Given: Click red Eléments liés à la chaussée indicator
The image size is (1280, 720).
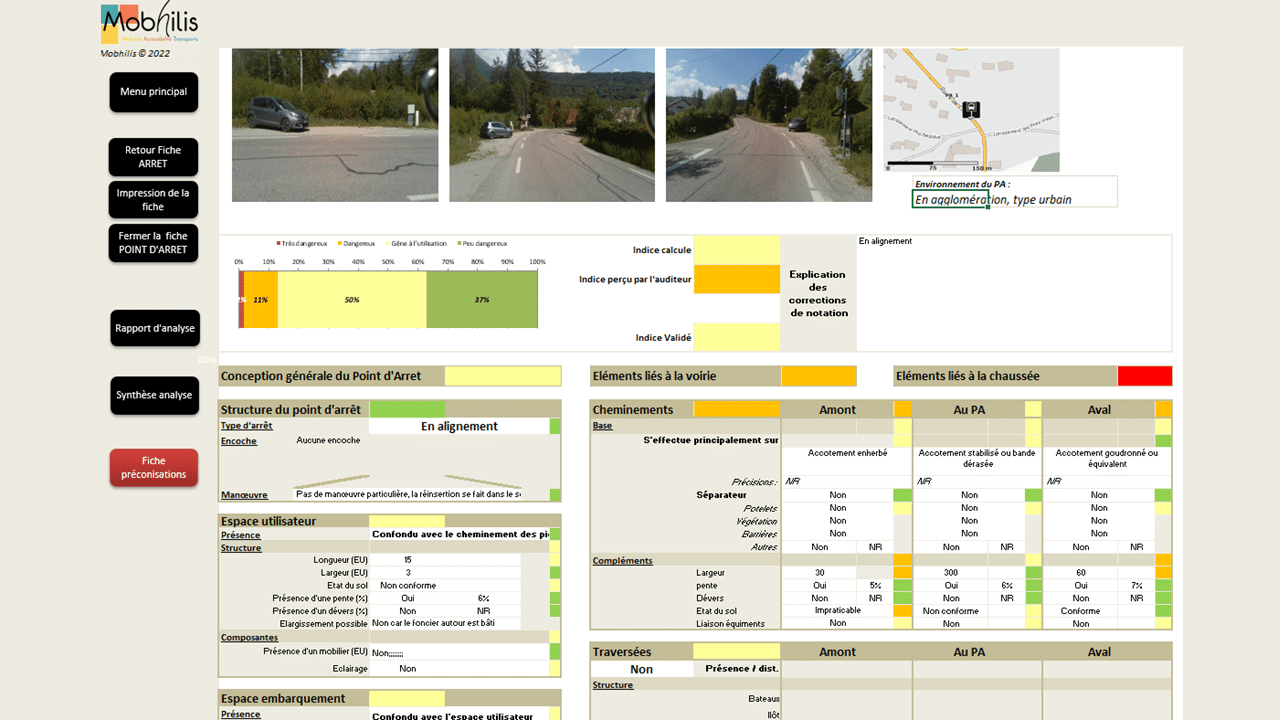Looking at the screenshot, I should tap(1144, 376).
